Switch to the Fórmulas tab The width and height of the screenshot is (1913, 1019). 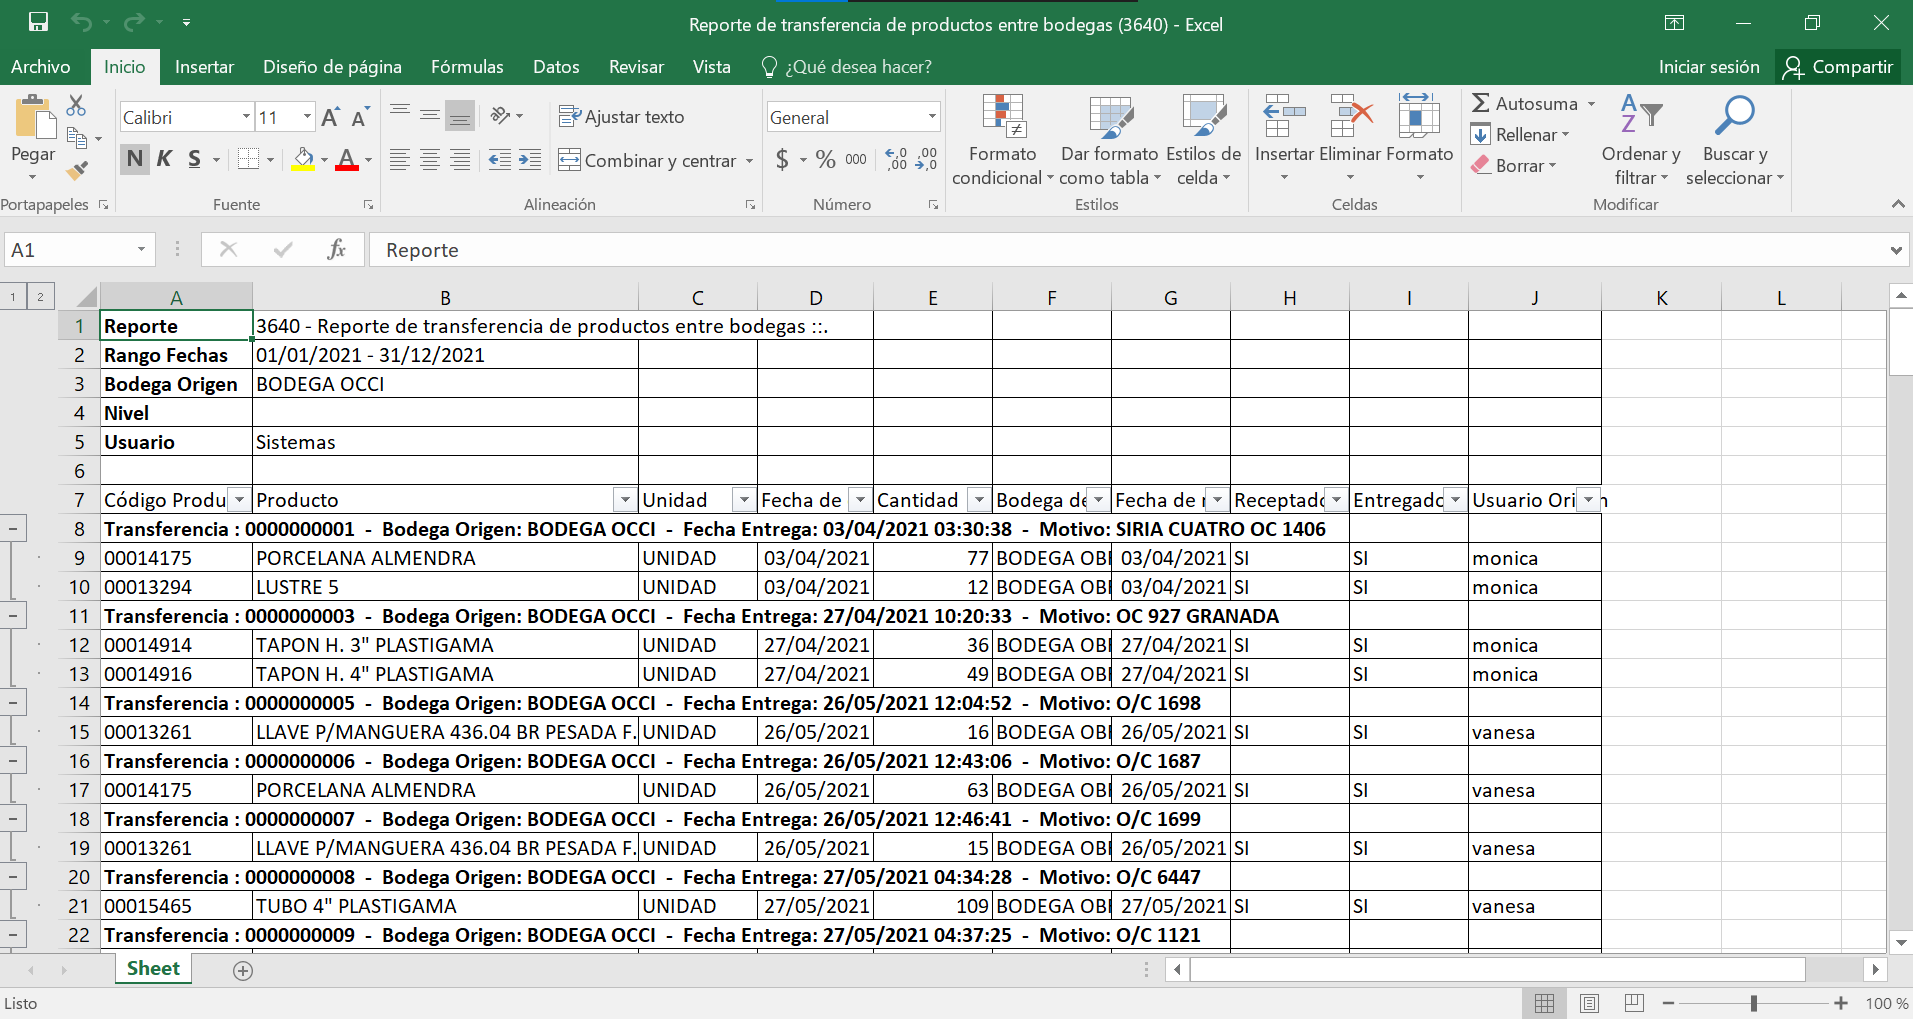click(467, 67)
